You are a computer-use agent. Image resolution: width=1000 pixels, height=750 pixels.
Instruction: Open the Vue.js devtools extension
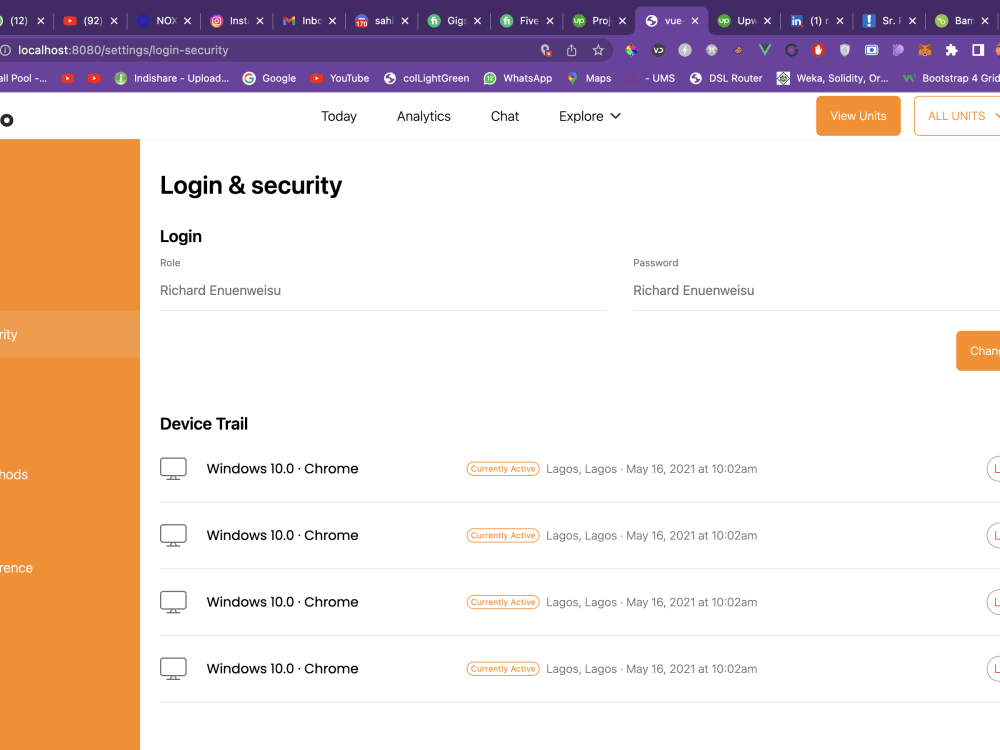point(764,49)
